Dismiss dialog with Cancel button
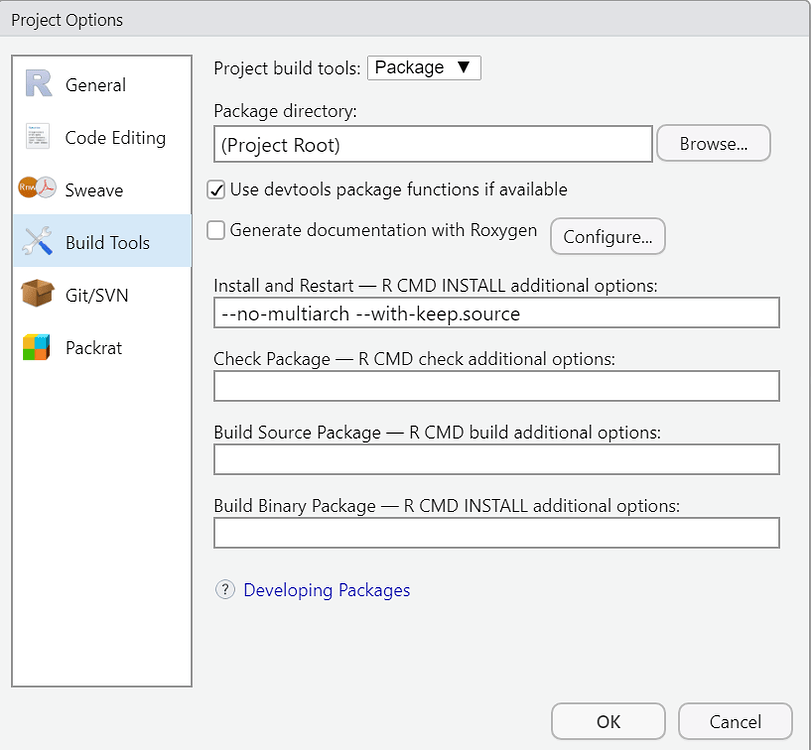 (x=735, y=721)
